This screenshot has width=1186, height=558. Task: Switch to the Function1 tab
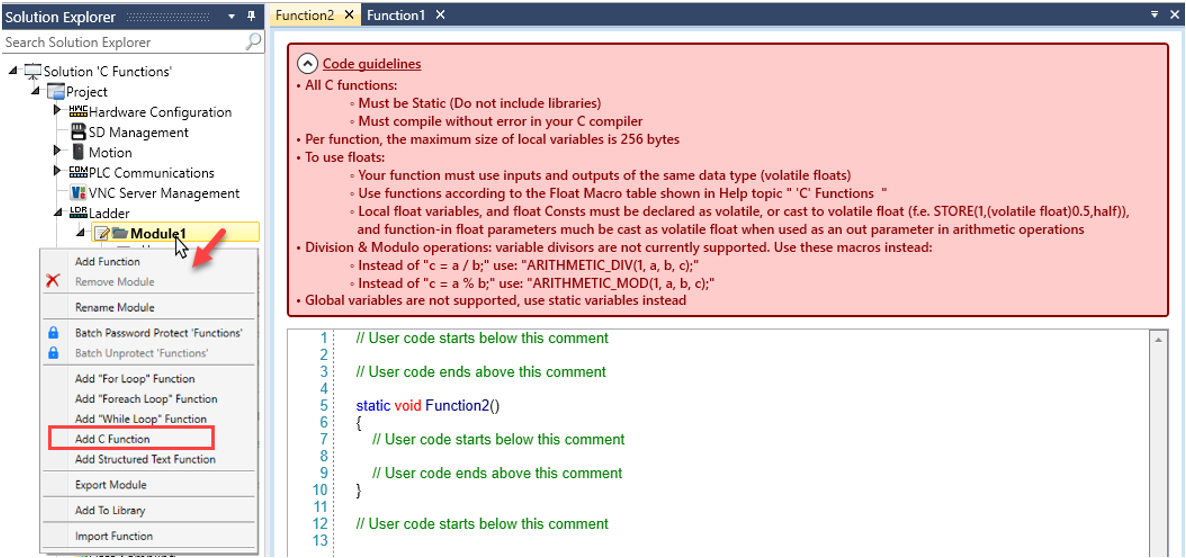pyautogui.click(x=396, y=15)
